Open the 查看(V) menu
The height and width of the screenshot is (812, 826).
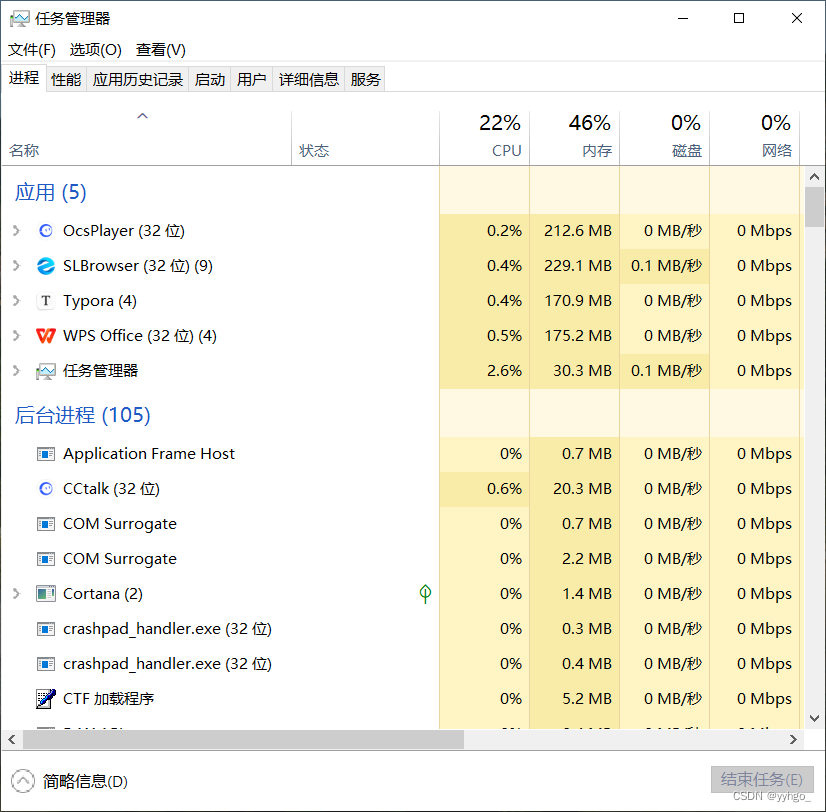point(161,50)
